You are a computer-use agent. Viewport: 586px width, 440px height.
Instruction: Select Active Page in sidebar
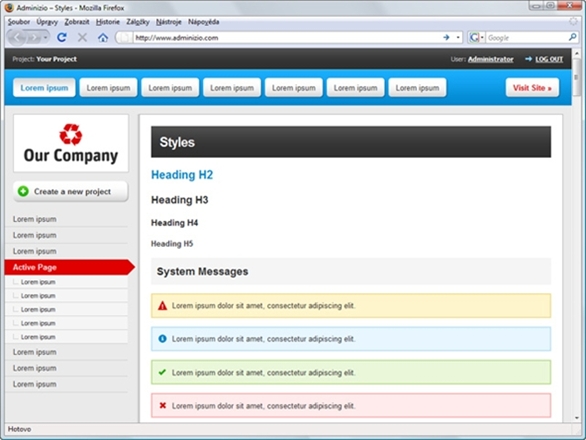[x=70, y=267]
